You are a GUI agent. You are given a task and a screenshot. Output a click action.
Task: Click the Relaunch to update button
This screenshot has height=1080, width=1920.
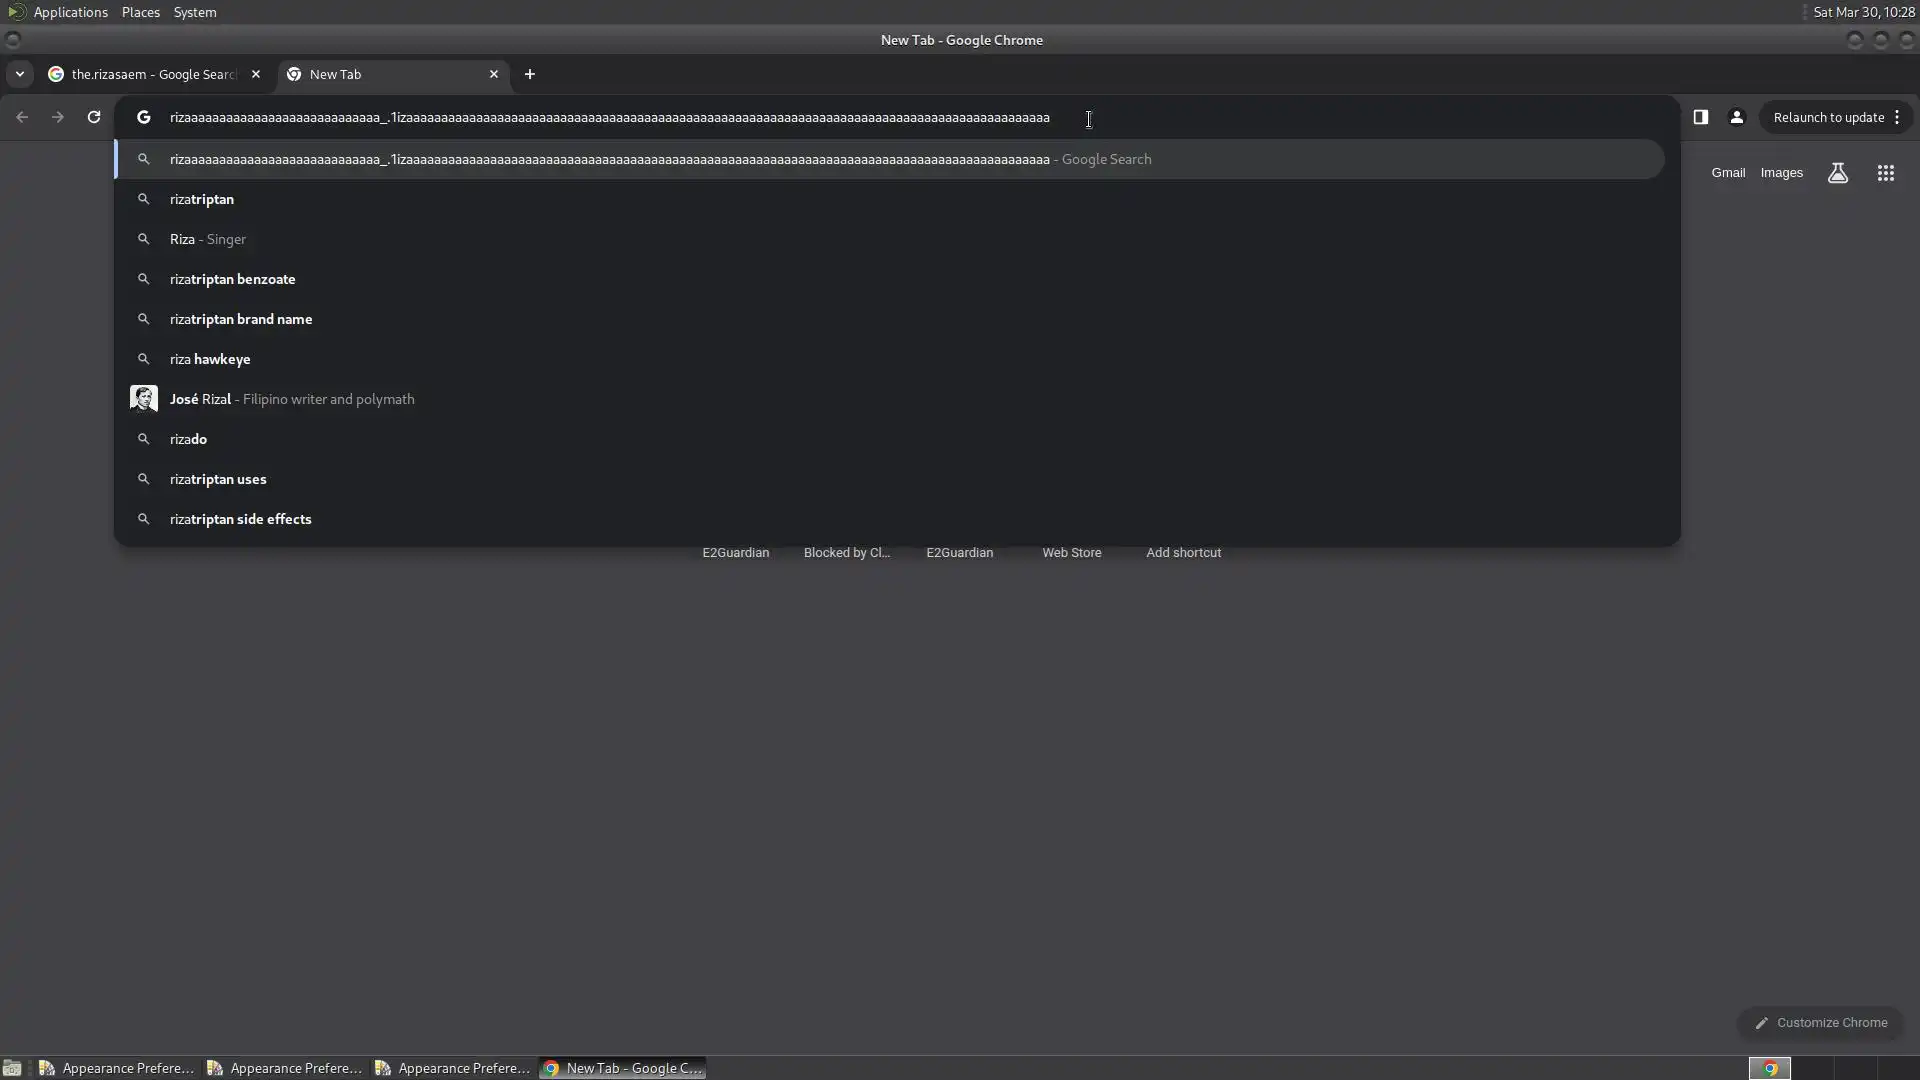(x=1827, y=117)
